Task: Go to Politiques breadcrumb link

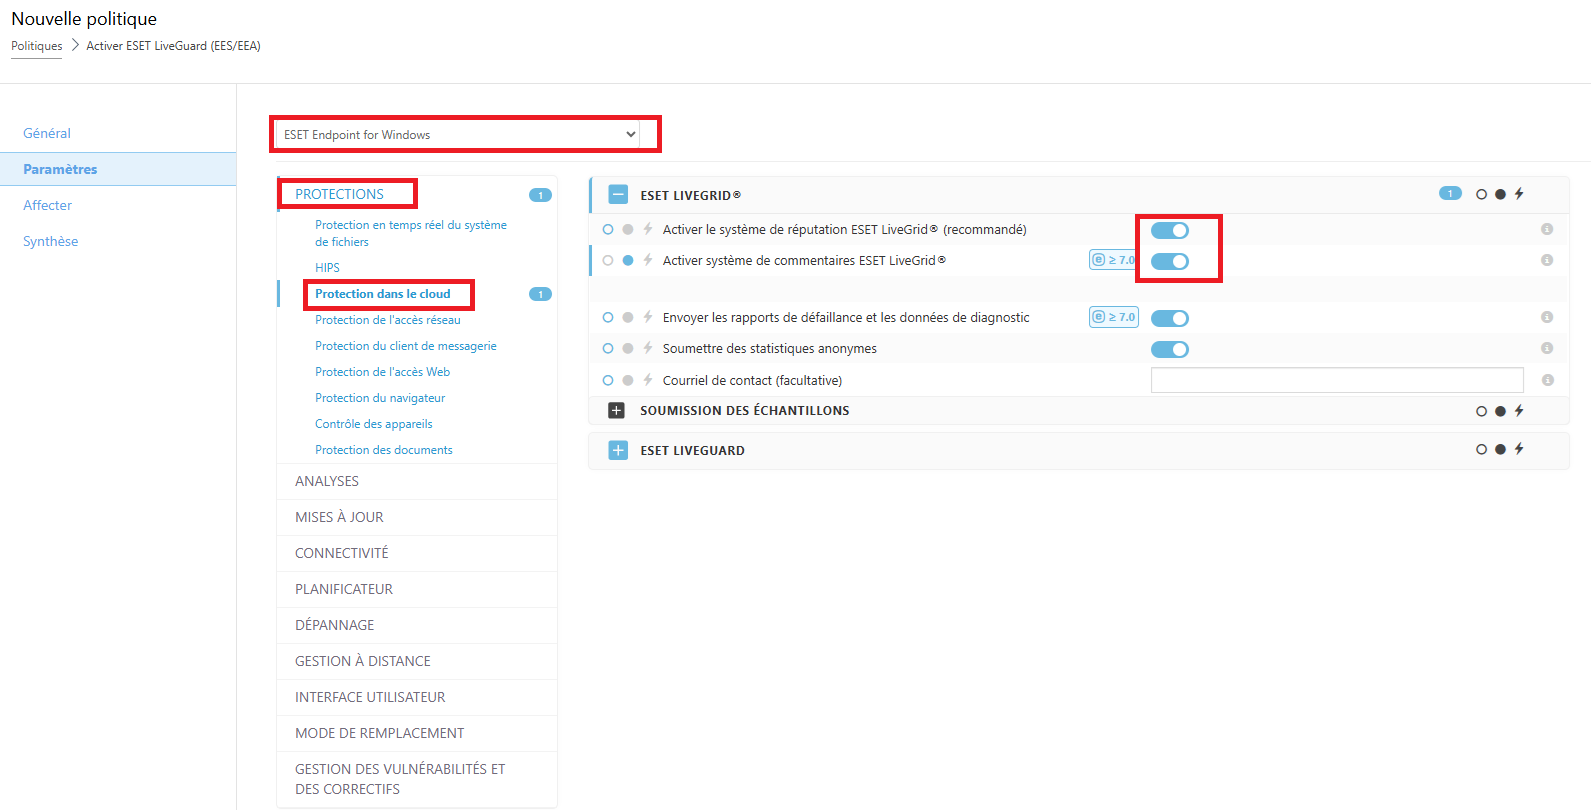Action: [x=36, y=46]
